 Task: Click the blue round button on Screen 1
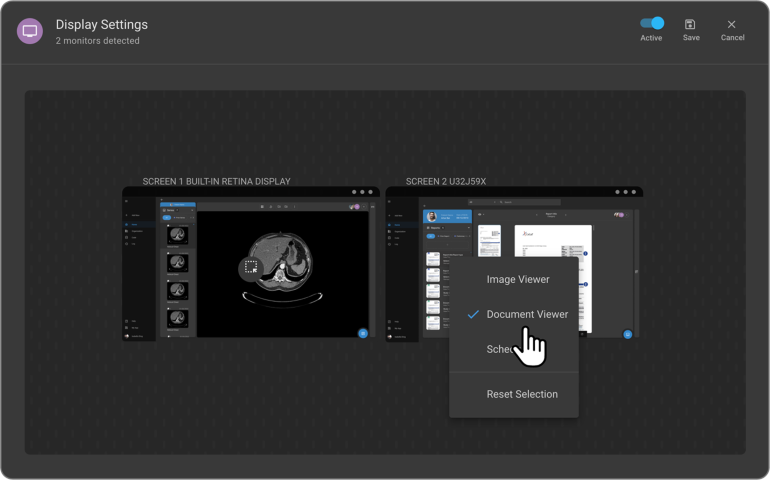363,333
